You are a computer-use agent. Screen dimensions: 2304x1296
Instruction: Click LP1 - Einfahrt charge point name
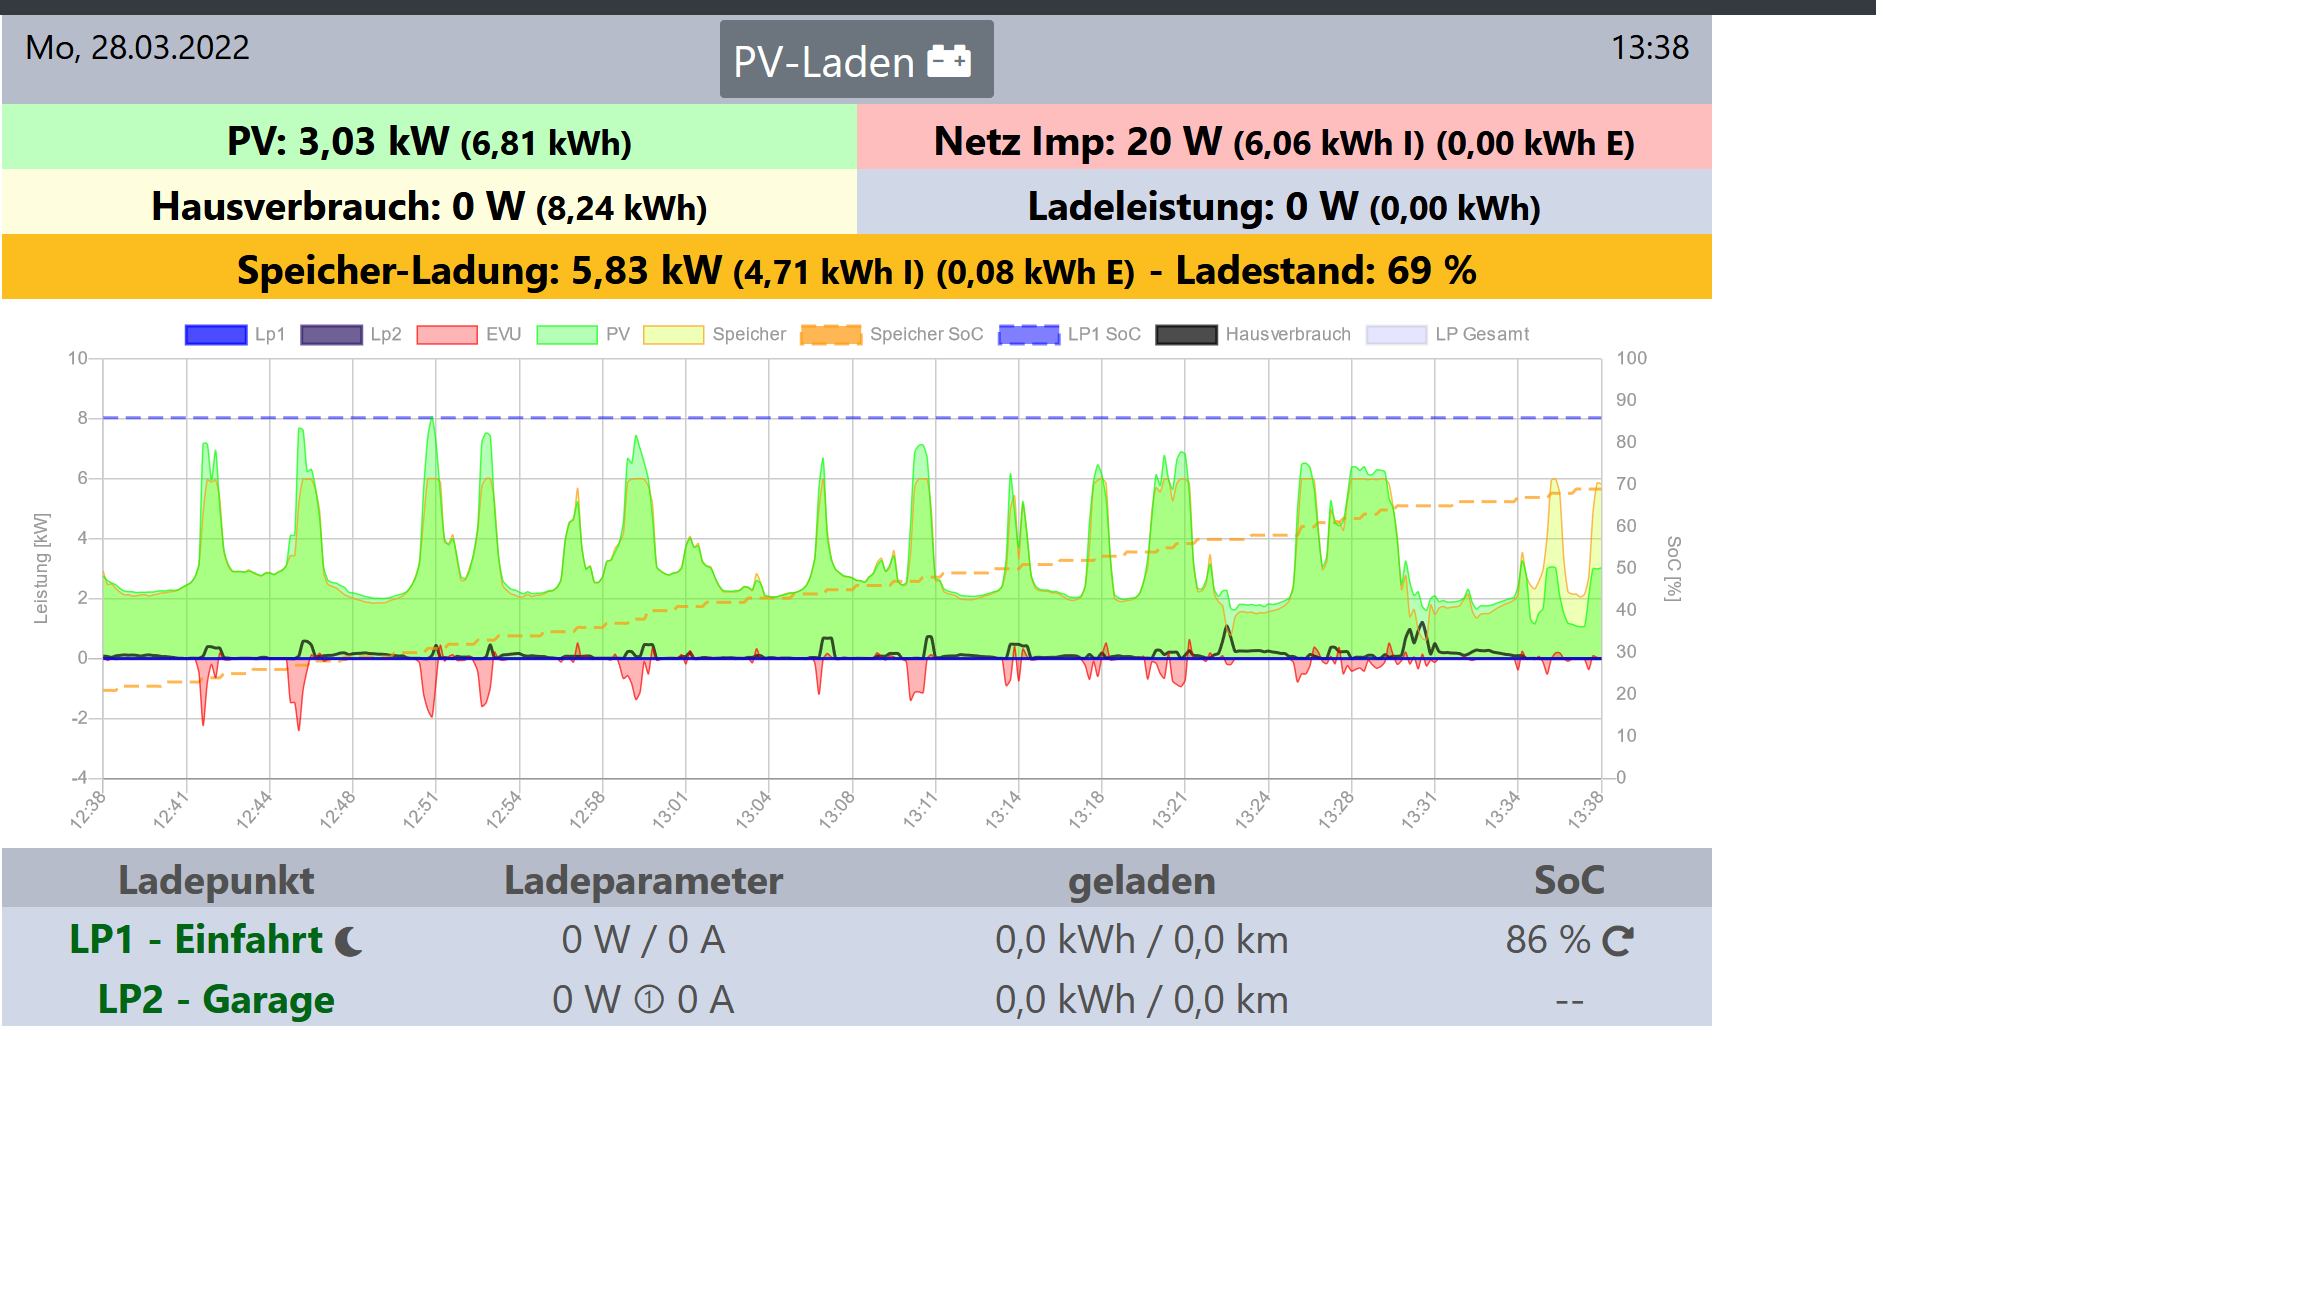point(196,940)
